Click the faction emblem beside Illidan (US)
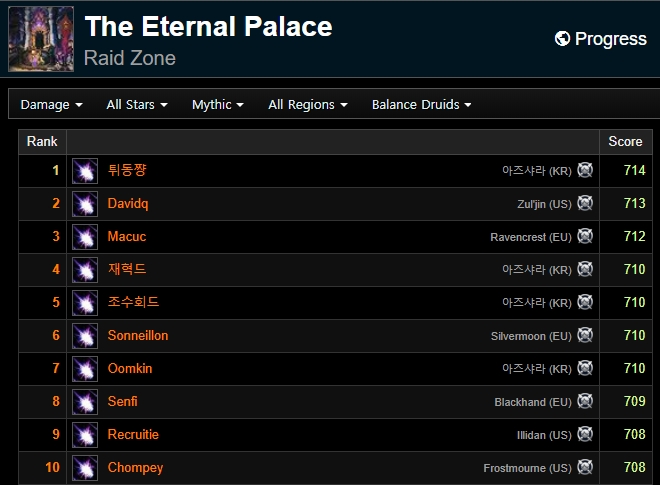Screen dimensions: 660x485 (x=585, y=434)
